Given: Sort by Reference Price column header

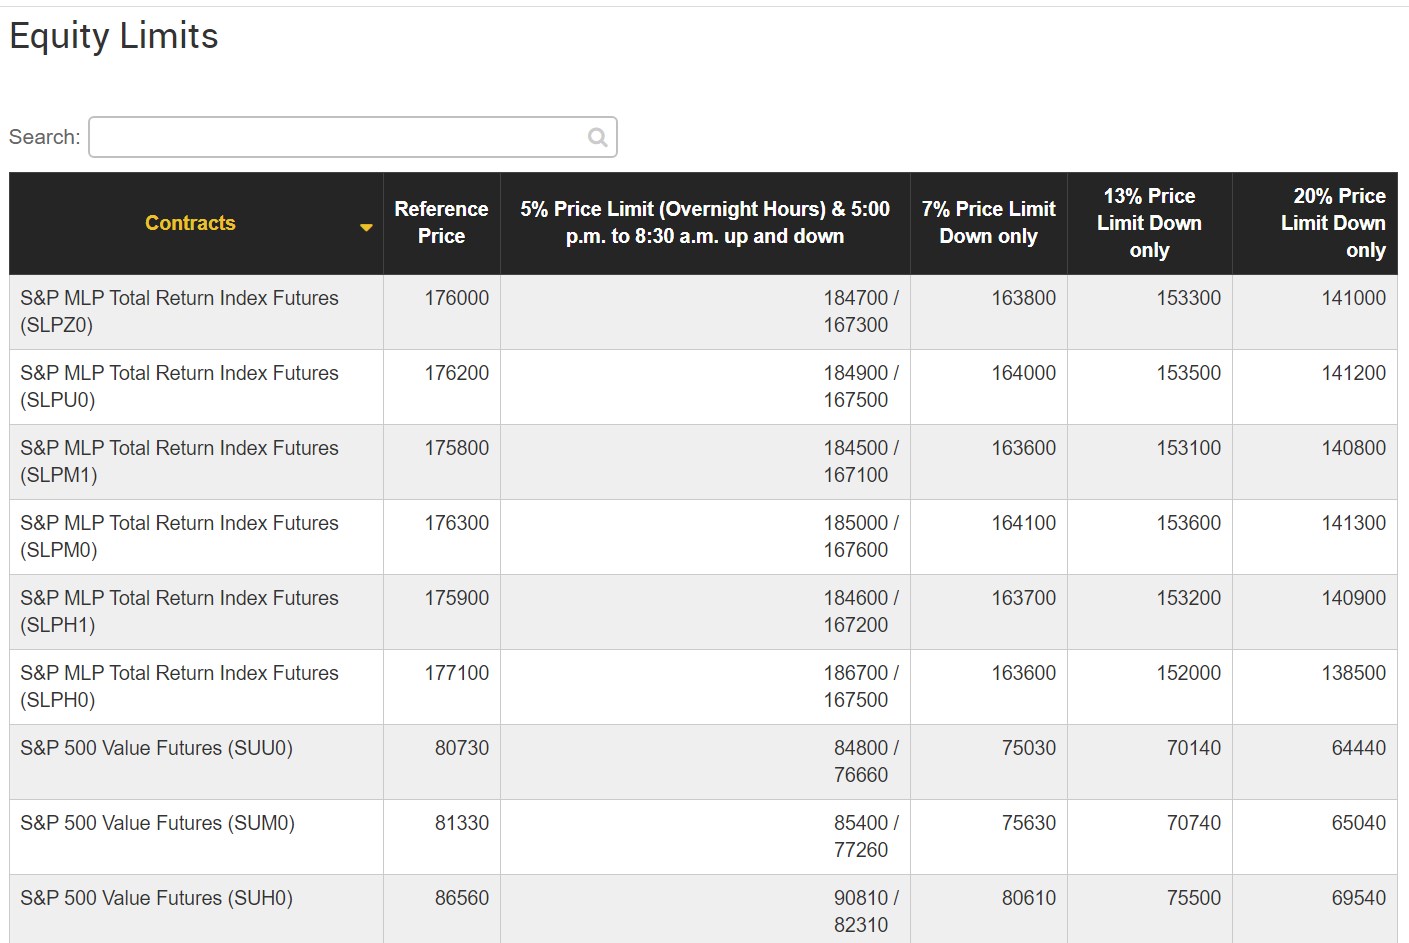Looking at the screenshot, I should 441,223.
